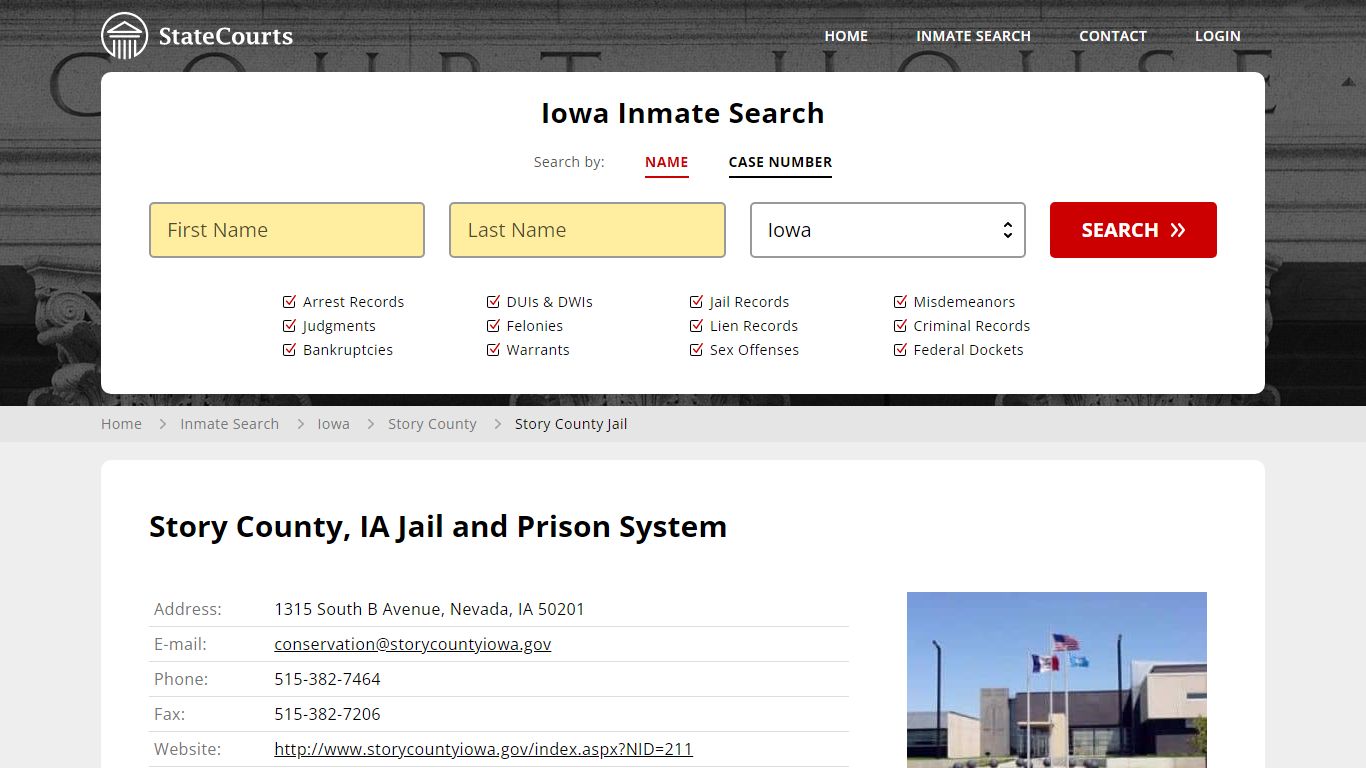This screenshot has width=1366, height=768.
Task: Focus the First Name input field
Action: pyautogui.click(x=287, y=230)
